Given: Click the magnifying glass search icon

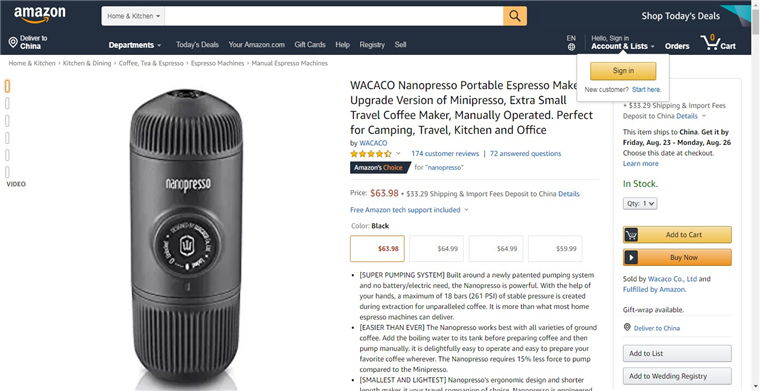Looking at the screenshot, I should click(515, 16).
